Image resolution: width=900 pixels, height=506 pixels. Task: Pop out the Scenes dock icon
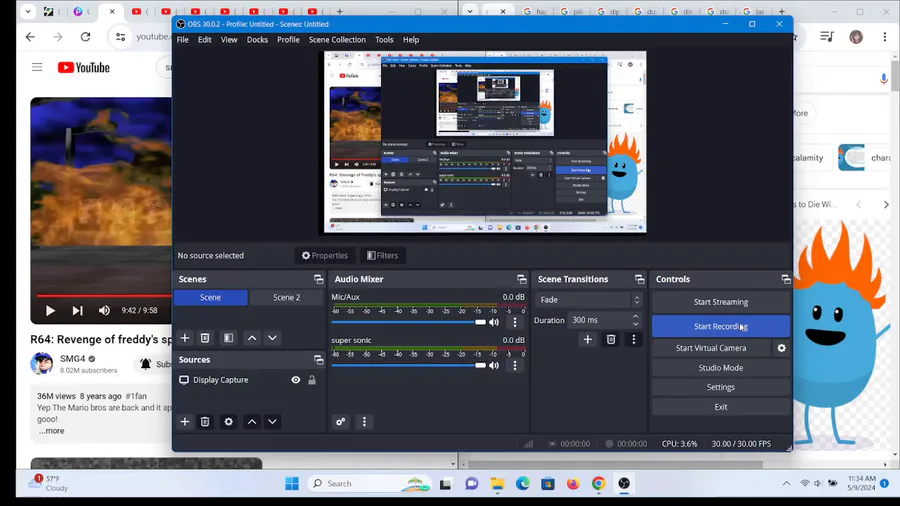319,279
